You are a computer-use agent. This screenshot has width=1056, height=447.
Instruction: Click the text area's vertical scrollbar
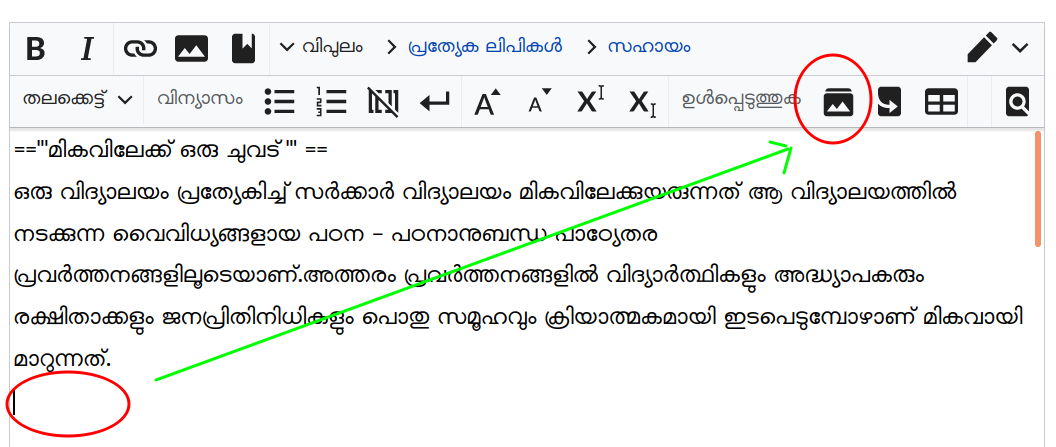tap(1037, 188)
